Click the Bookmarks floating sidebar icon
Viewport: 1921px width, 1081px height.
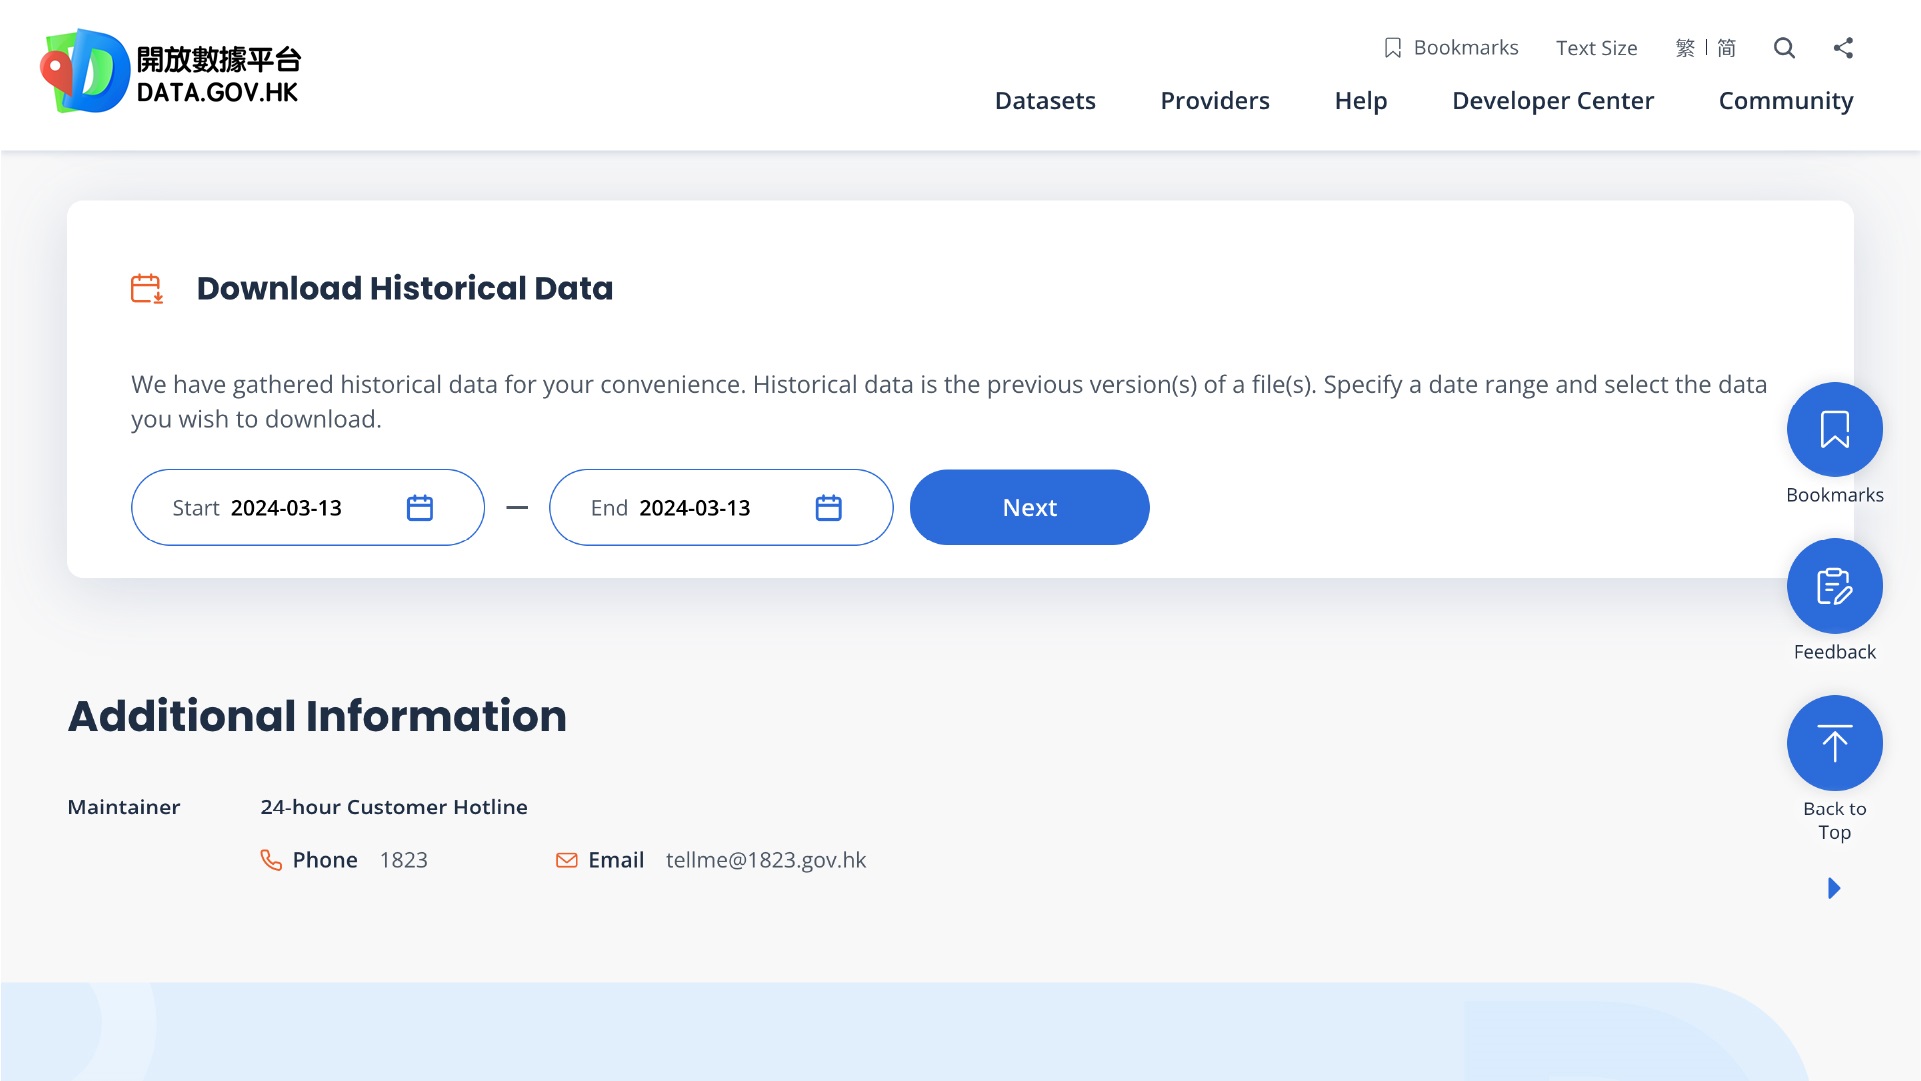(1834, 428)
